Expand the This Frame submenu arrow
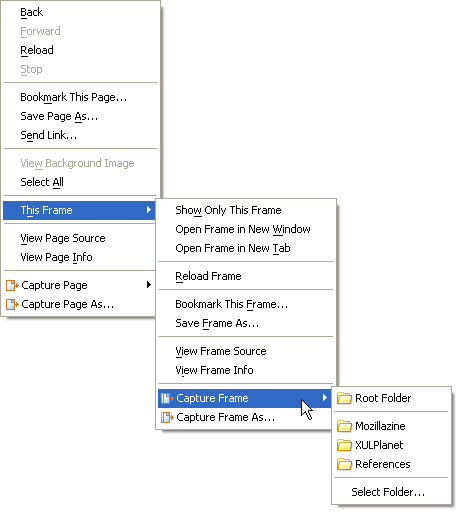 (x=149, y=210)
